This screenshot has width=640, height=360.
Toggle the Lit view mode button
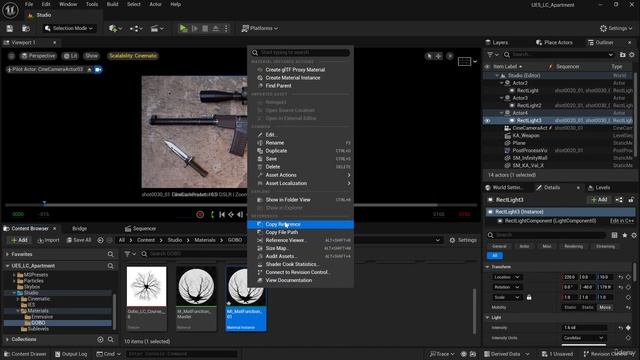(70, 56)
